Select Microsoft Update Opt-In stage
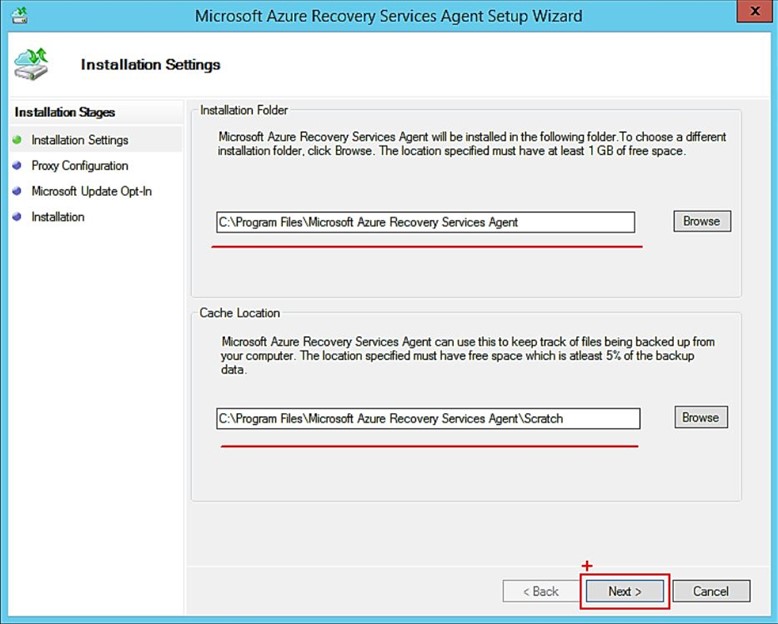 click(x=91, y=191)
